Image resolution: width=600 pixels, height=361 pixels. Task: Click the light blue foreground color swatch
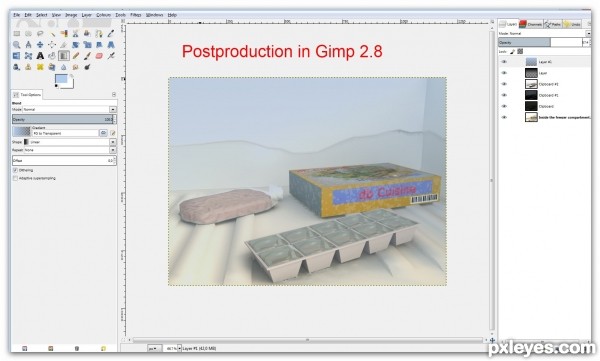61,79
